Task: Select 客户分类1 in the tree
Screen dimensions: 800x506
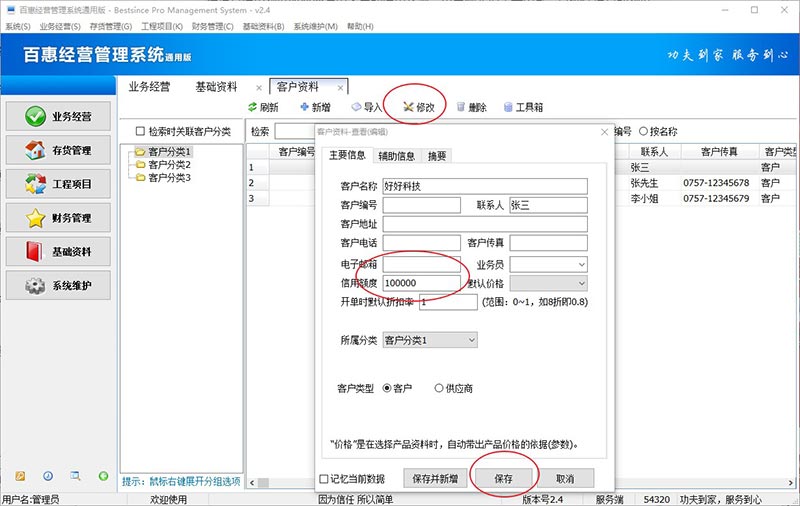Action: (x=169, y=151)
